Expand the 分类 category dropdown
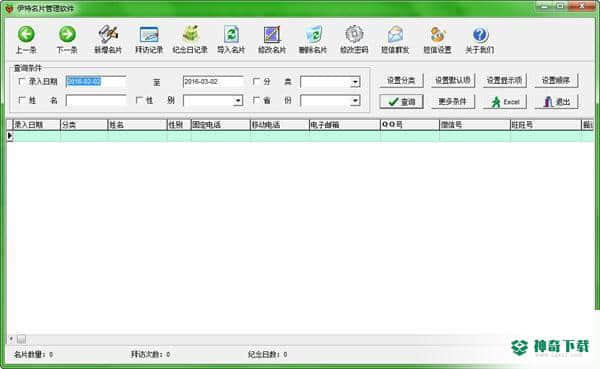 point(355,82)
